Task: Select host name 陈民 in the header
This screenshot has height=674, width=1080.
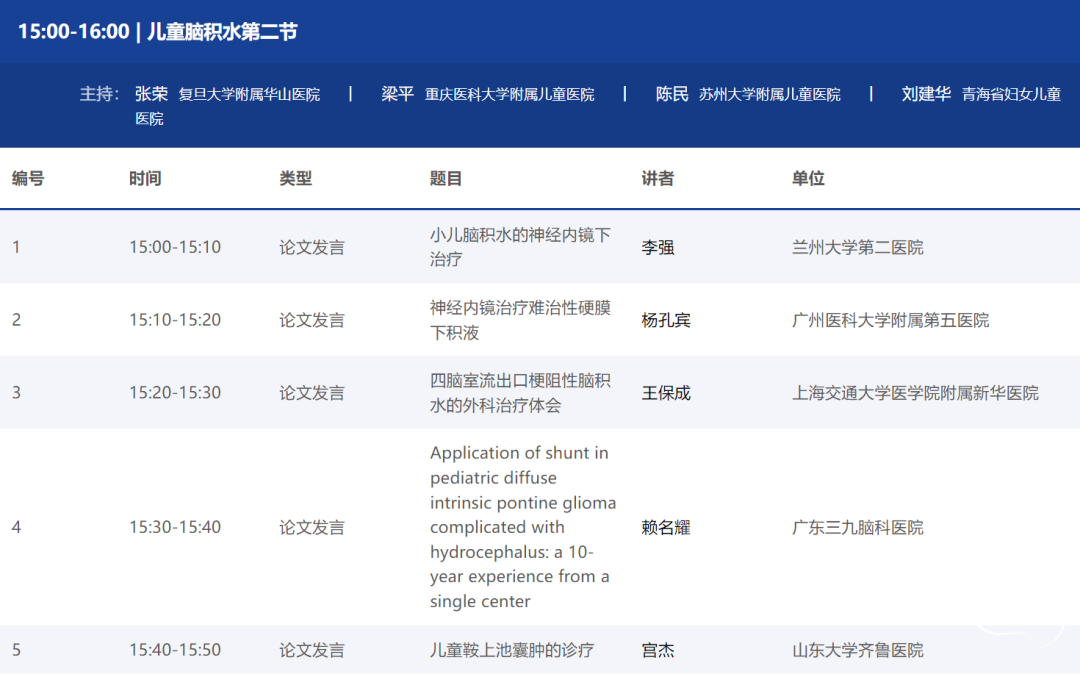Action: 672,94
